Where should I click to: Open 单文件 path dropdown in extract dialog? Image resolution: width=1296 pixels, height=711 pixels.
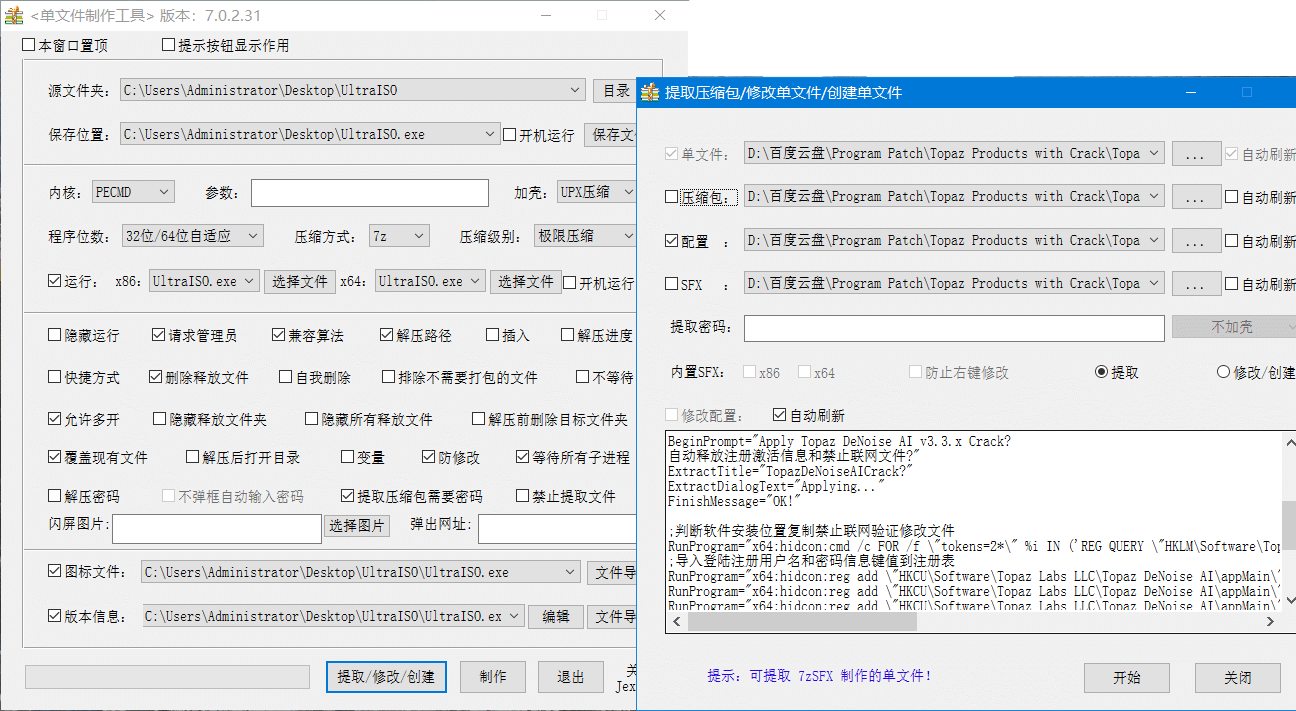point(1155,153)
